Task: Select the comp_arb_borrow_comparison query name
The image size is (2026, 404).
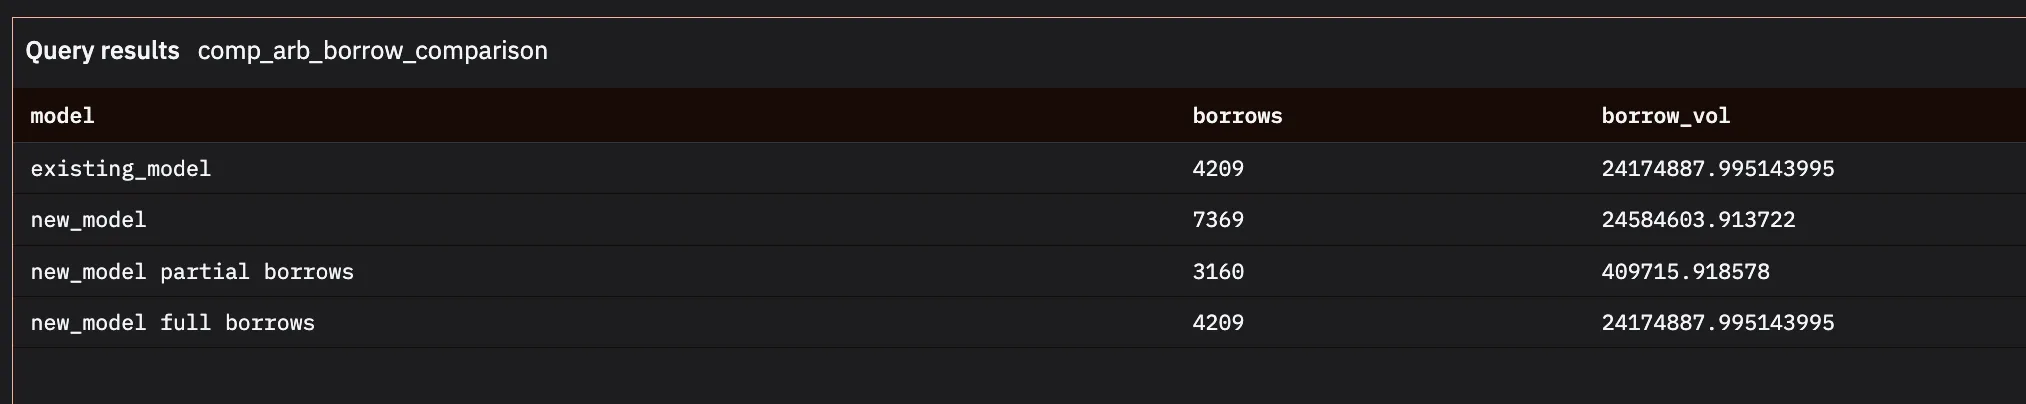Action: pos(373,51)
